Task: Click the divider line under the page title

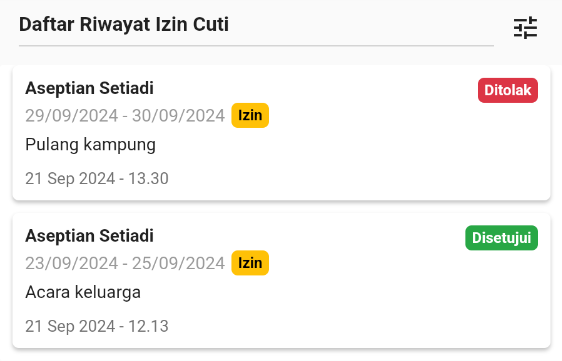Action: pyautogui.click(x=256, y=46)
